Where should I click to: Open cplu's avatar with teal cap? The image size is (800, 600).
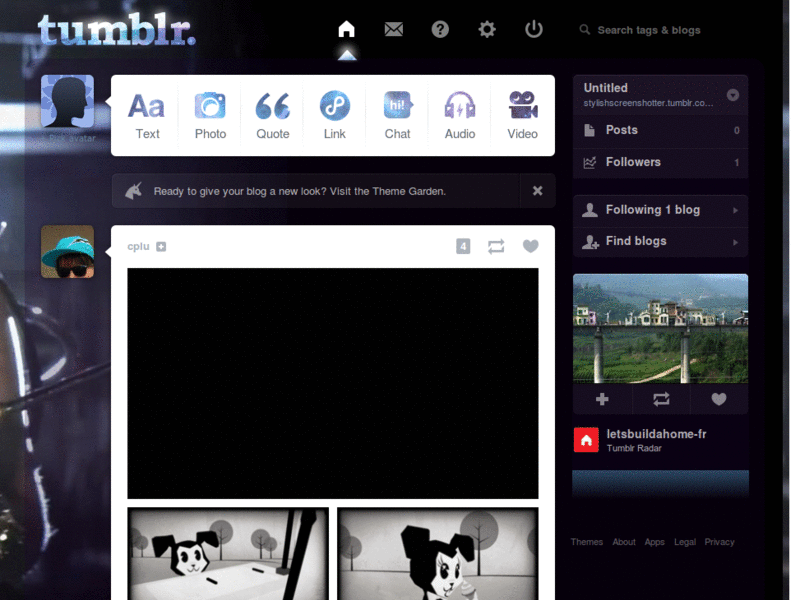(67, 252)
